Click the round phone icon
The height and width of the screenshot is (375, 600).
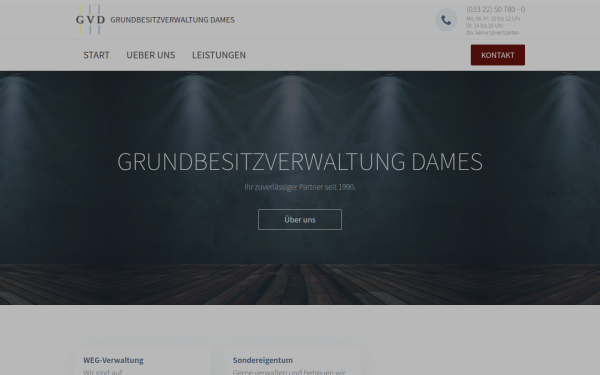pos(446,20)
